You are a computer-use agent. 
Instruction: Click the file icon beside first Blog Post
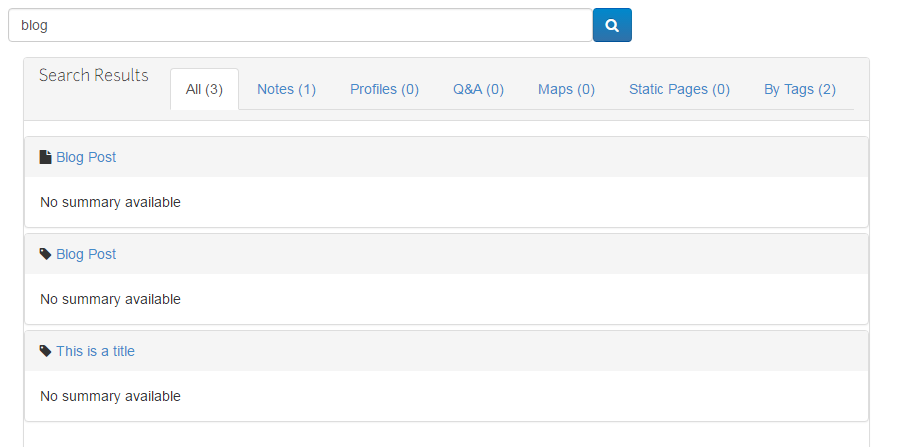[45, 157]
